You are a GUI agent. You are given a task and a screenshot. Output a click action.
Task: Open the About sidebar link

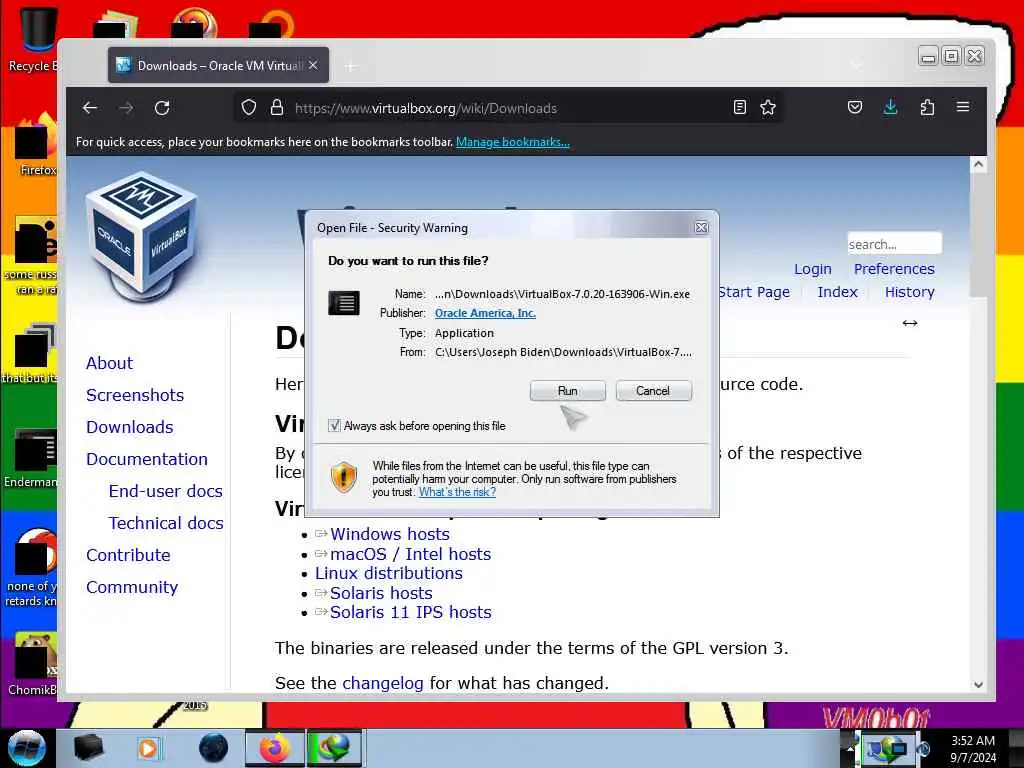click(x=109, y=363)
